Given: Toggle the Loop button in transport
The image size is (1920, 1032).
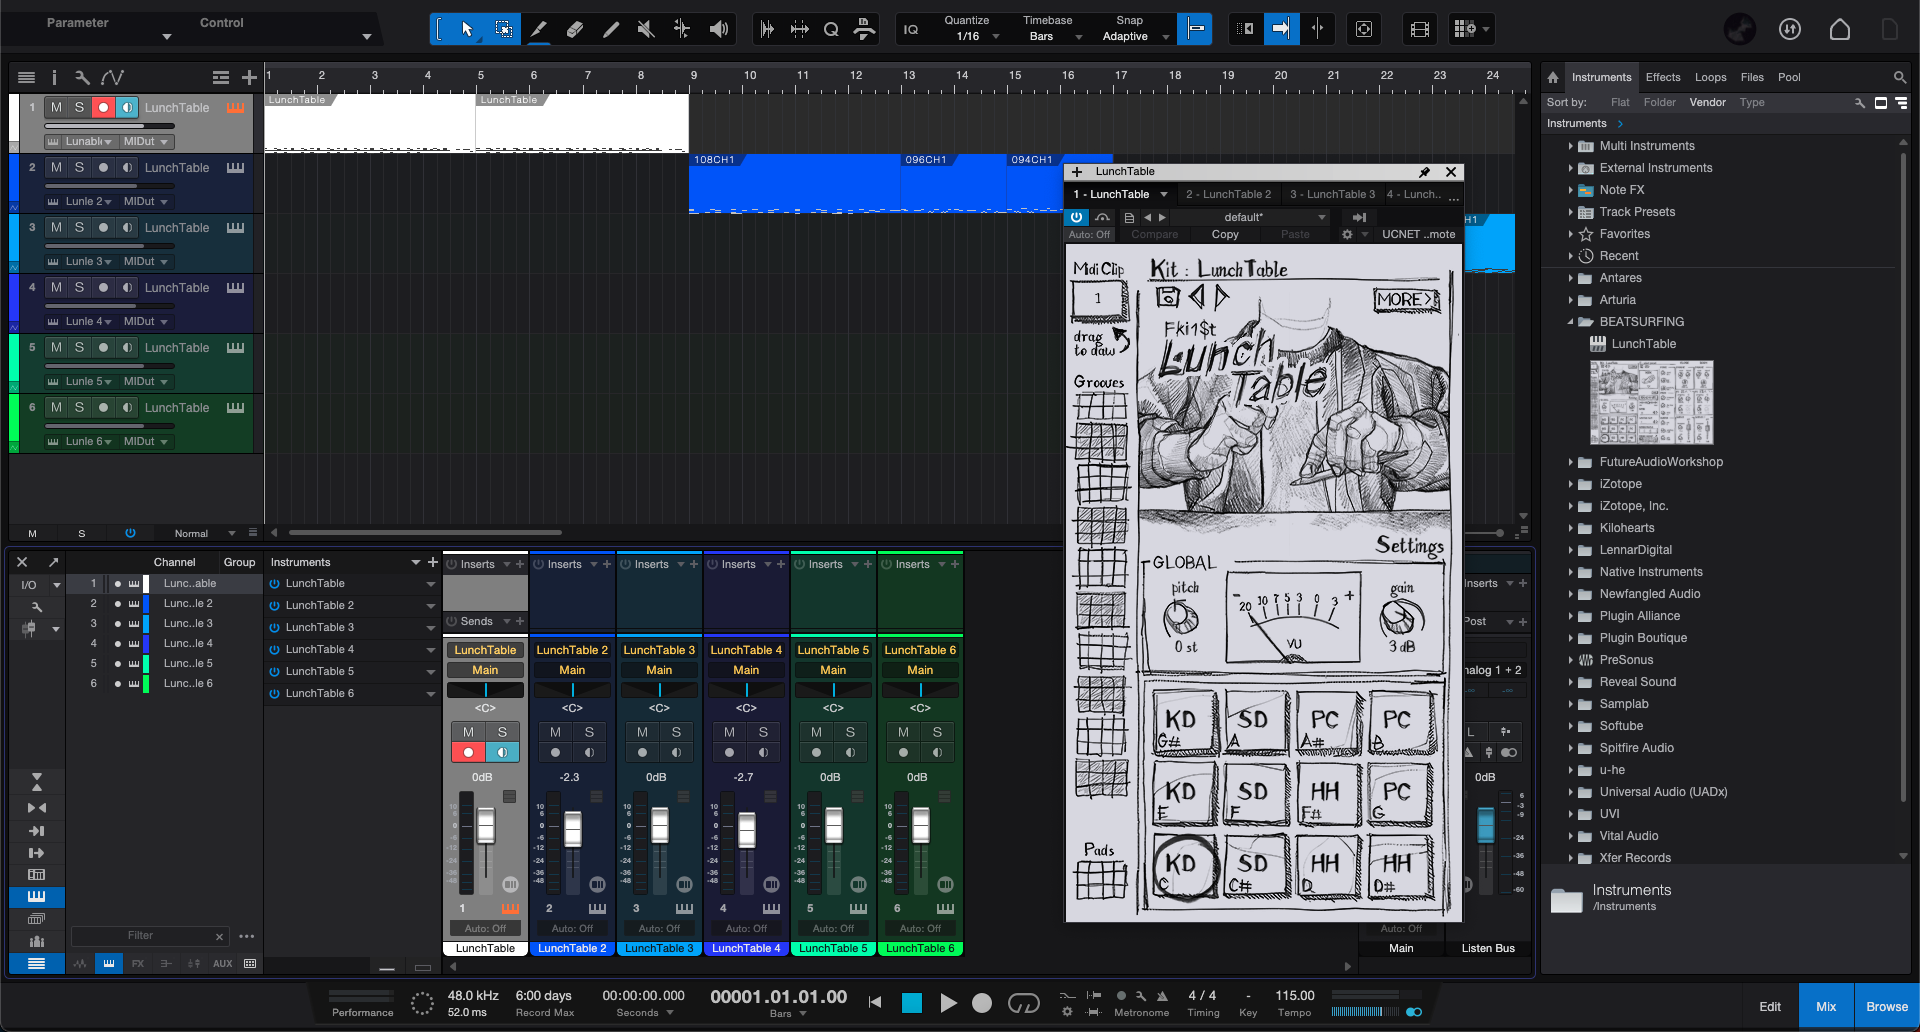Looking at the screenshot, I should 1024,1003.
